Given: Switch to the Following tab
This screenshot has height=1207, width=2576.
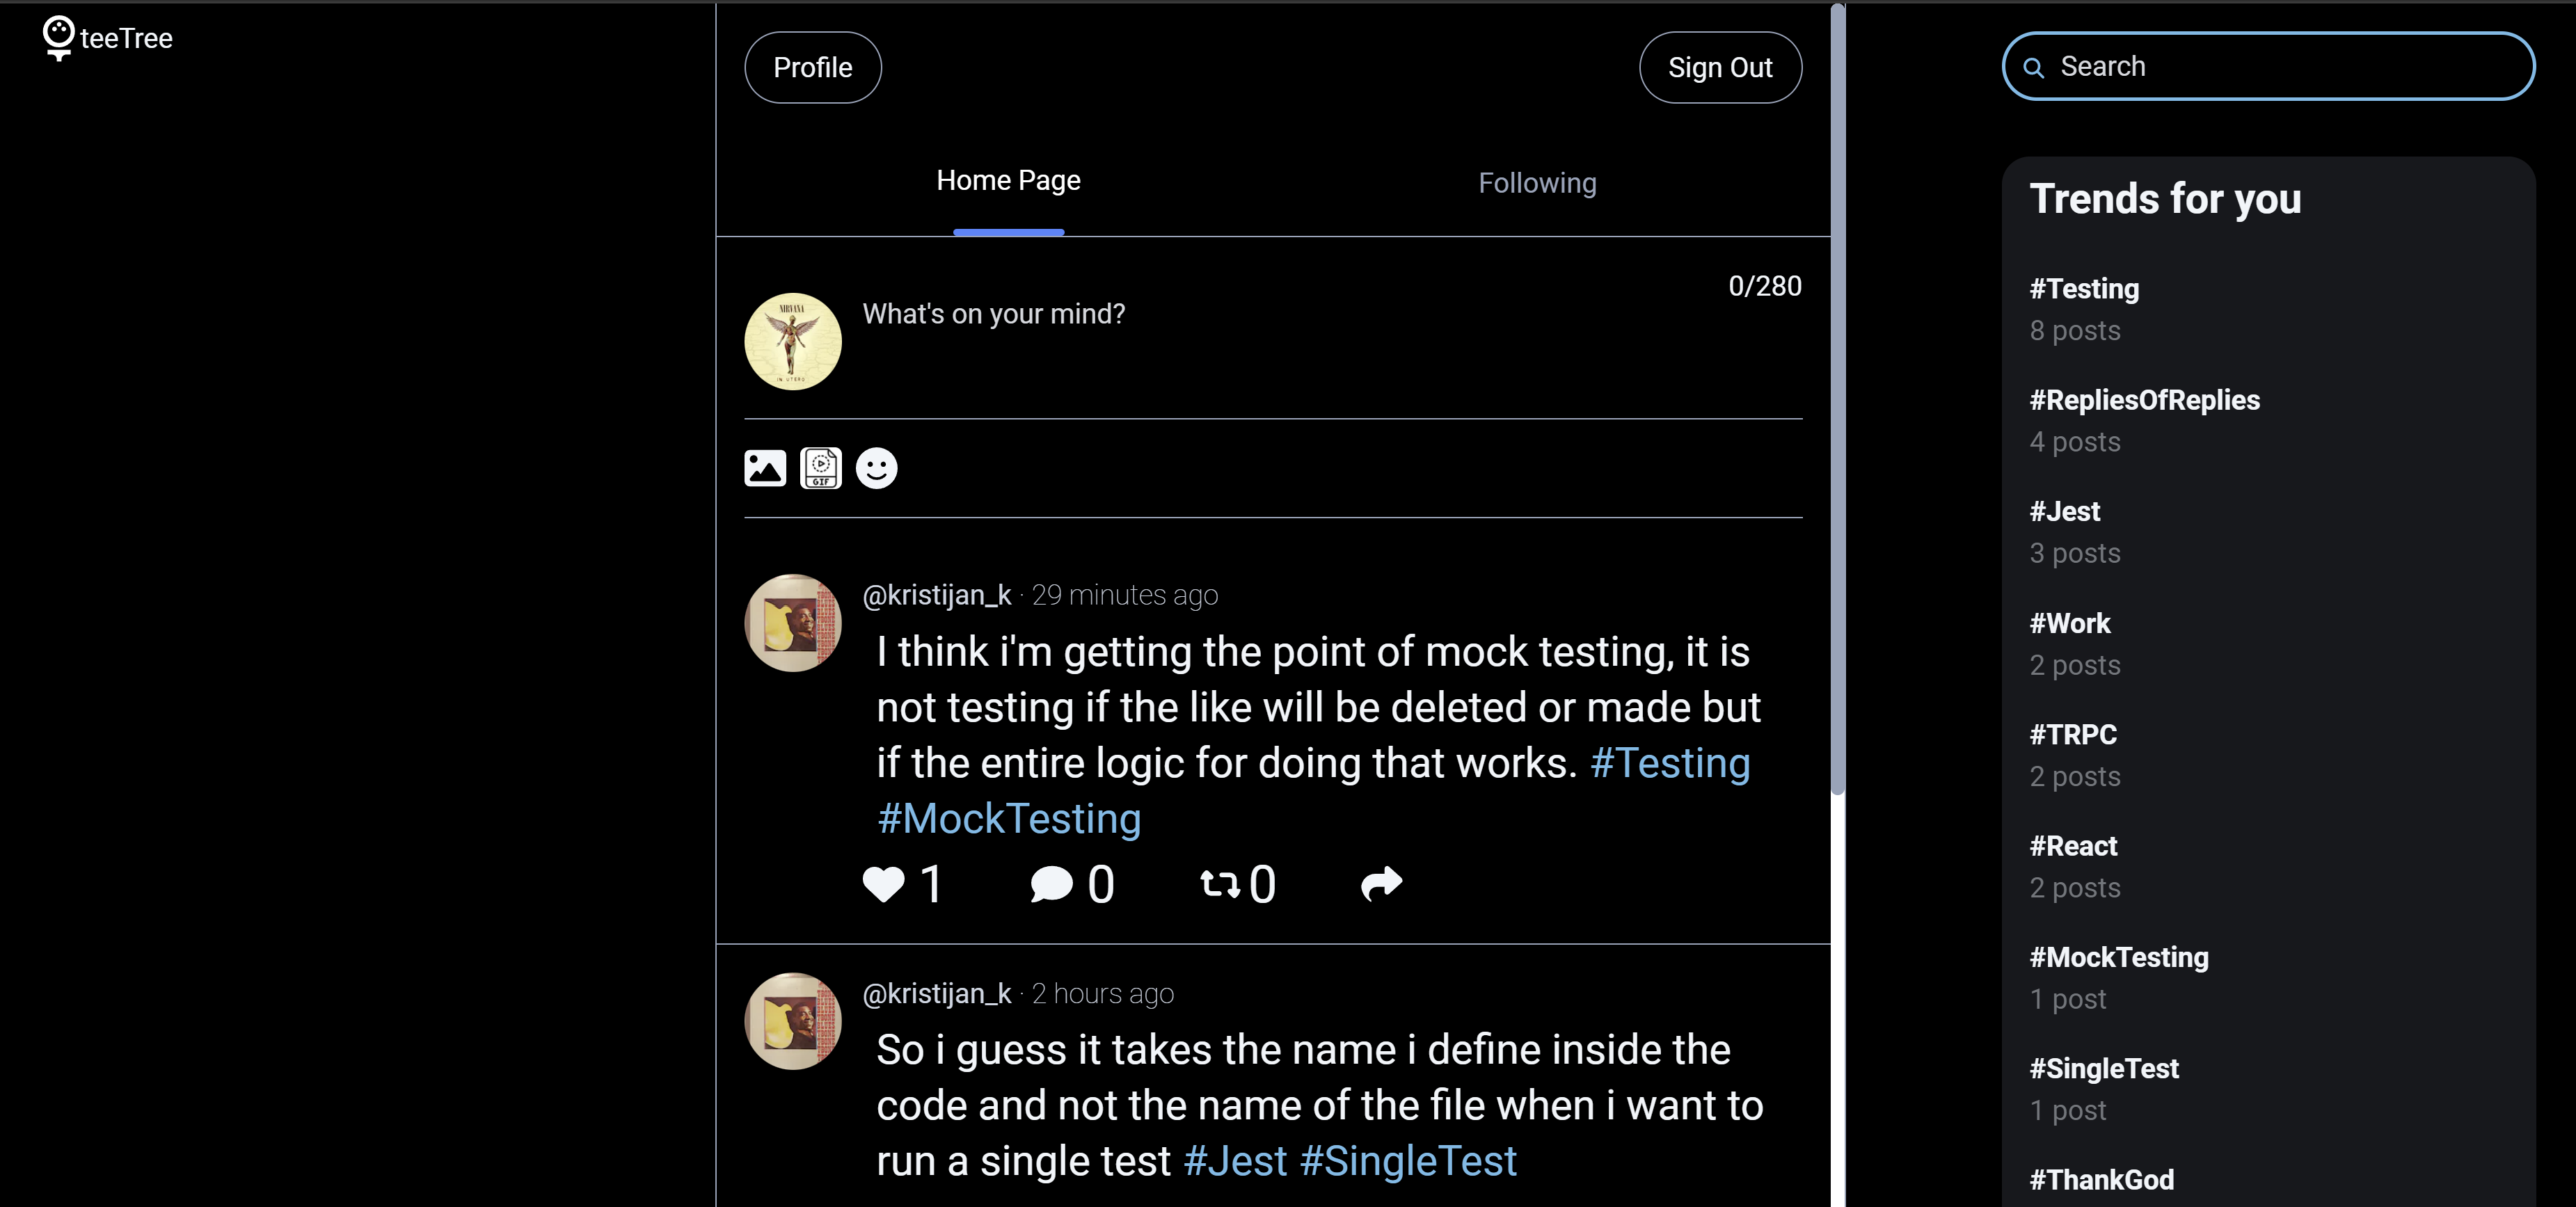Looking at the screenshot, I should [1537, 183].
